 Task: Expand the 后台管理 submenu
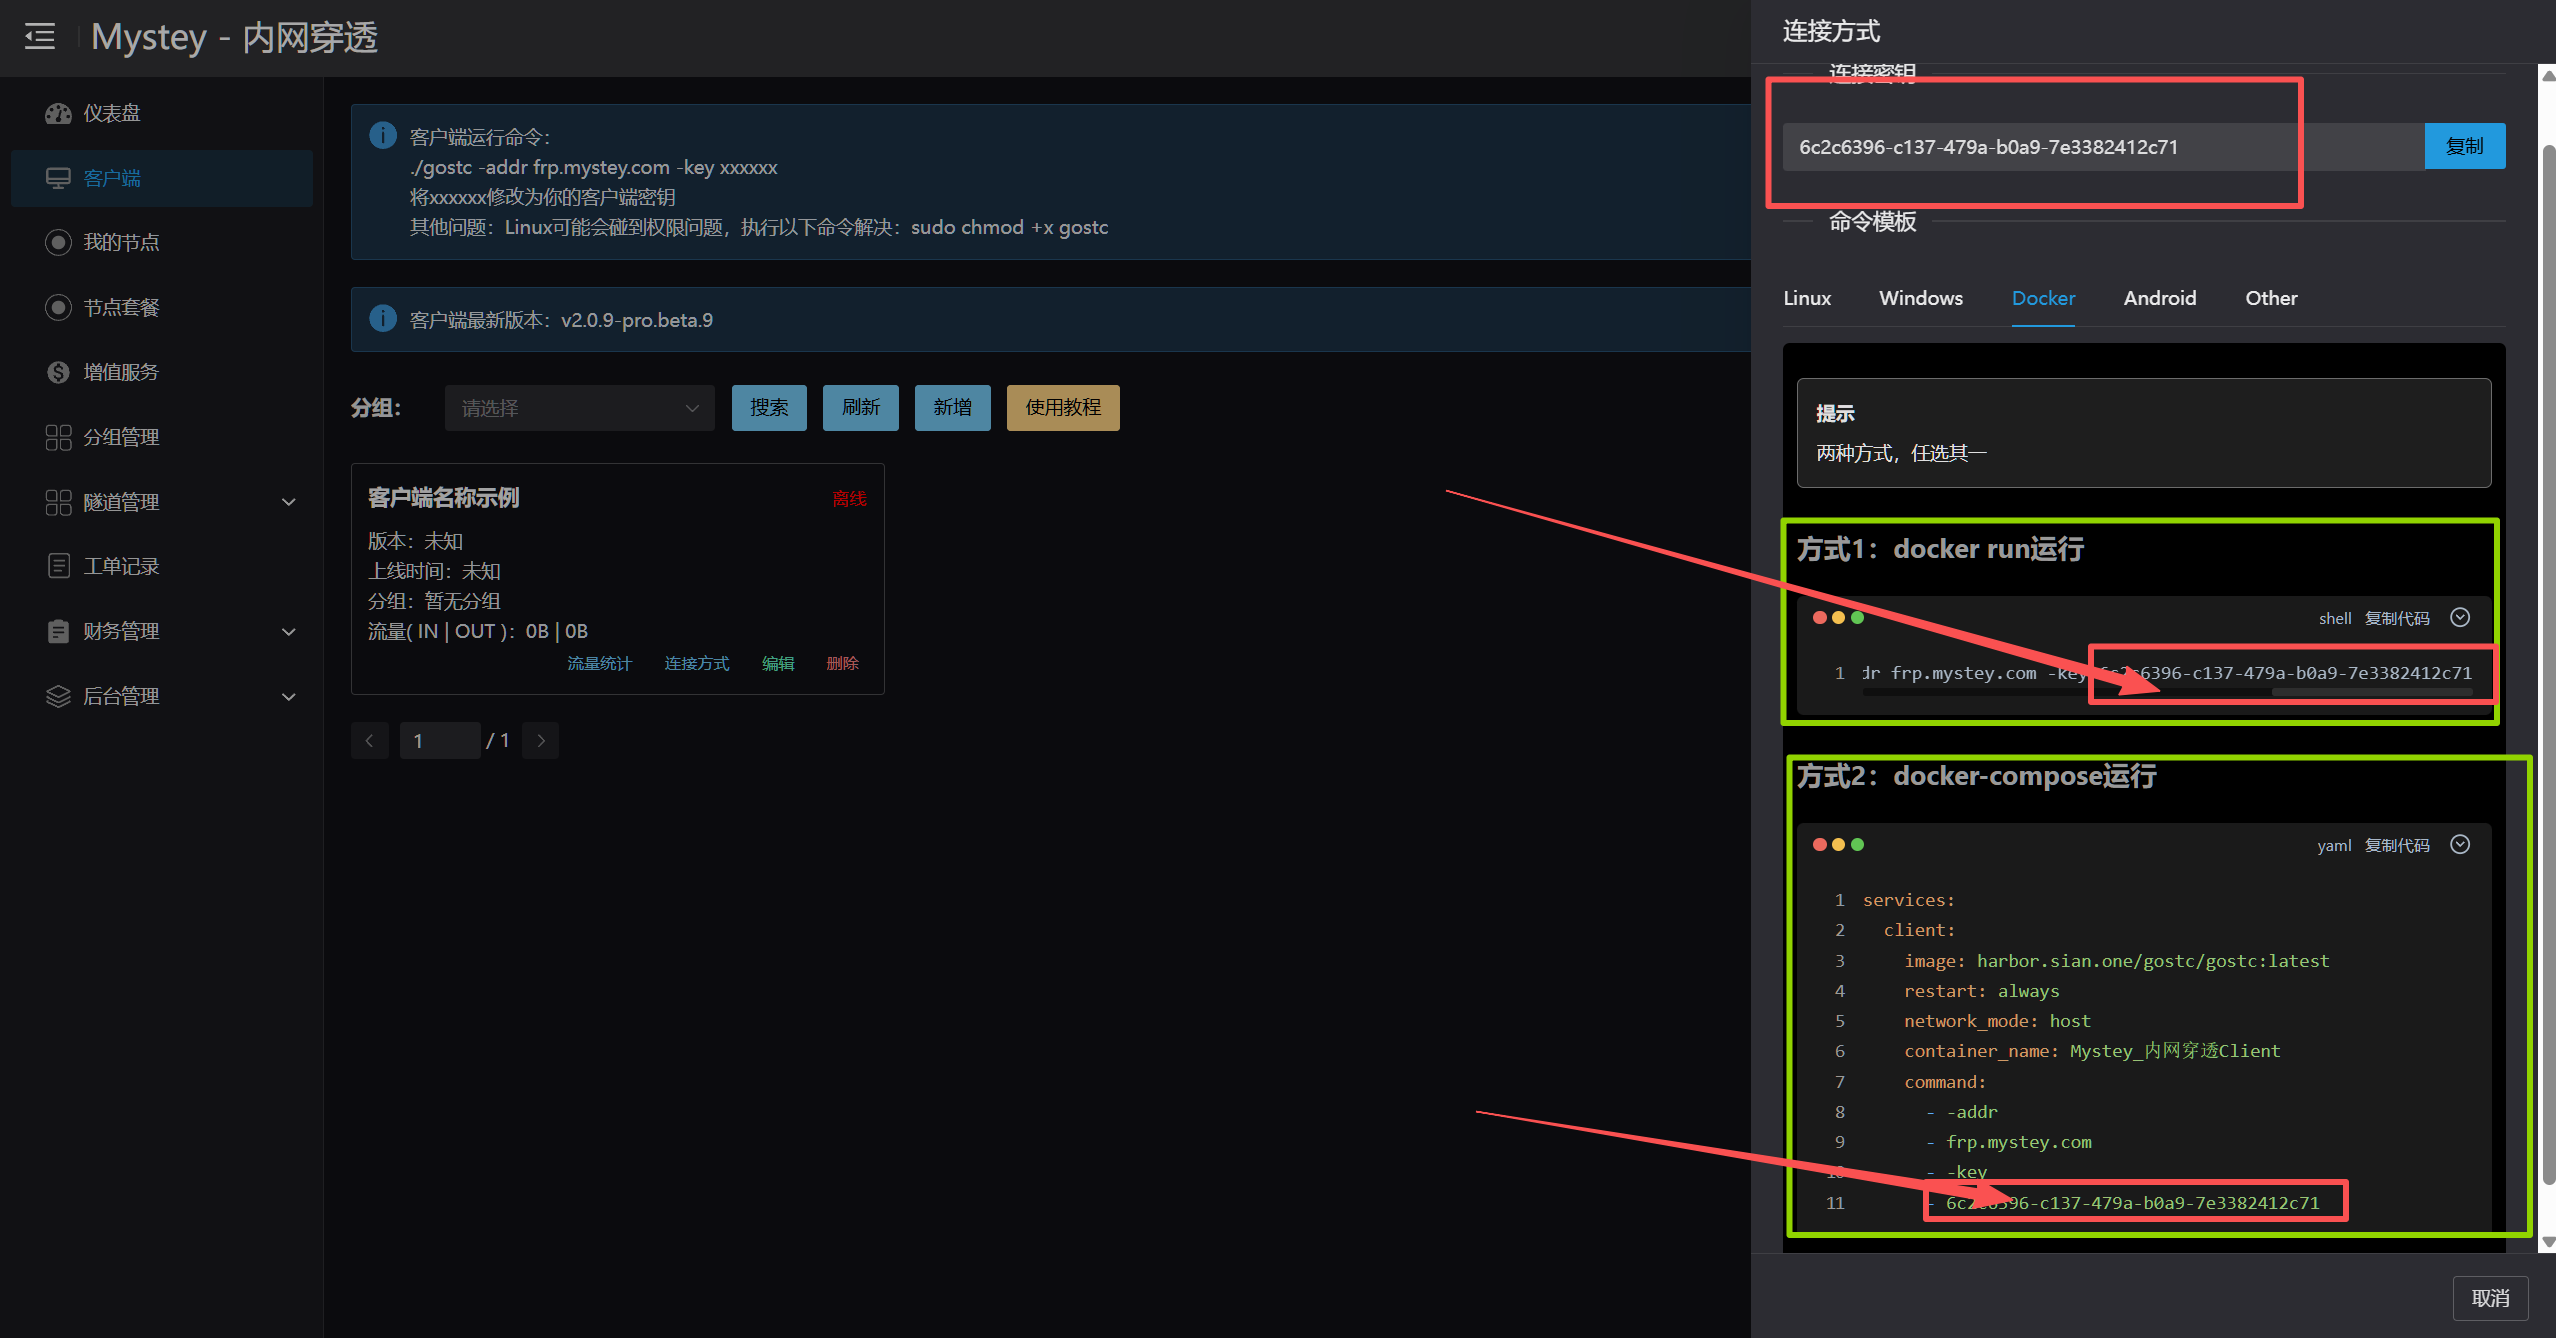pyautogui.click(x=289, y=696)
